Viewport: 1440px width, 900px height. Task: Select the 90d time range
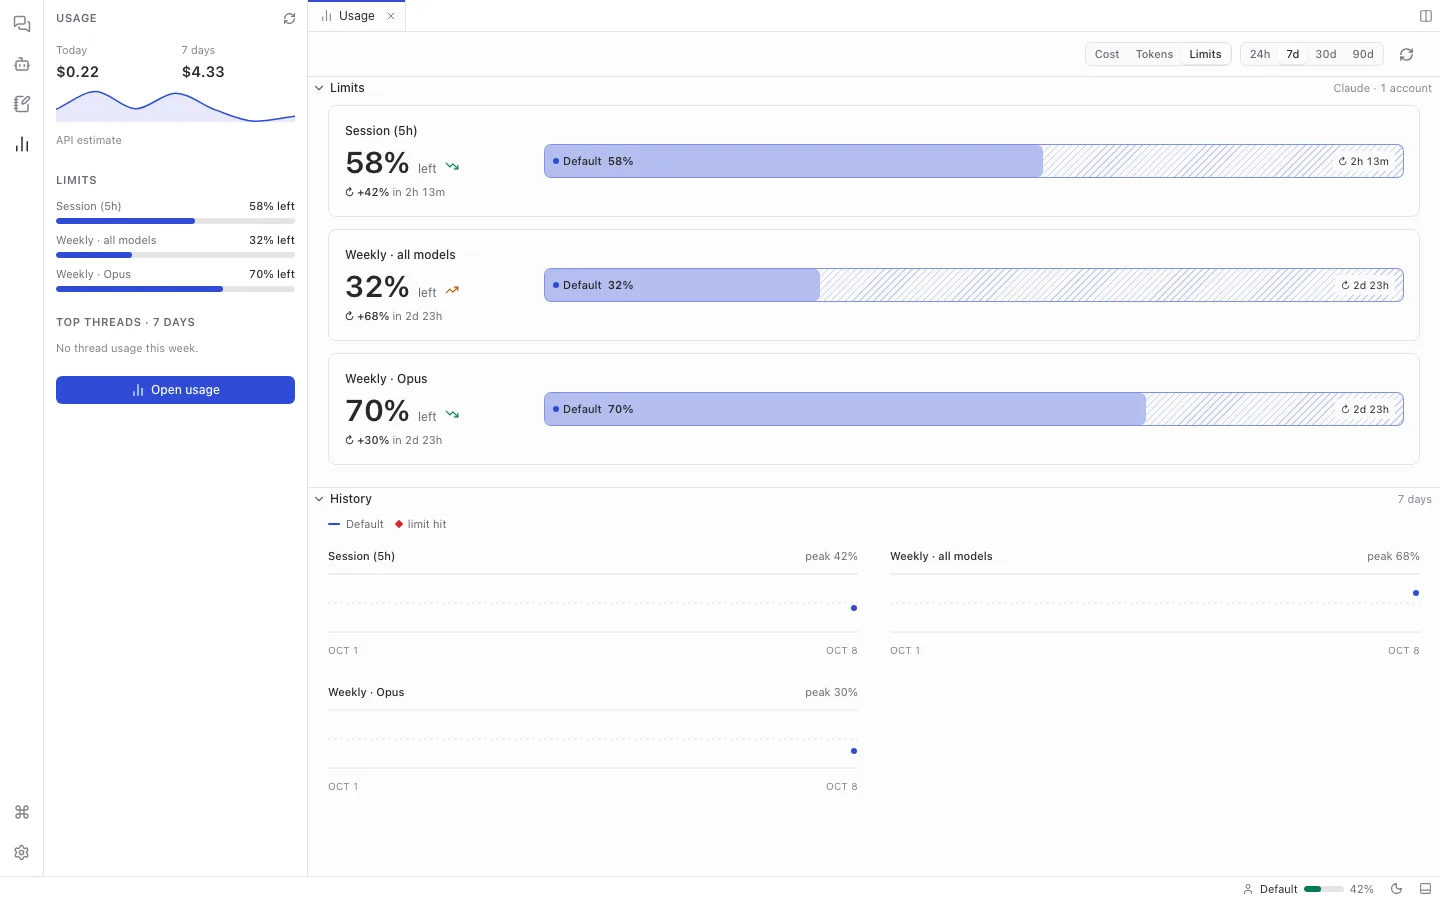[x=1363, y=54]
